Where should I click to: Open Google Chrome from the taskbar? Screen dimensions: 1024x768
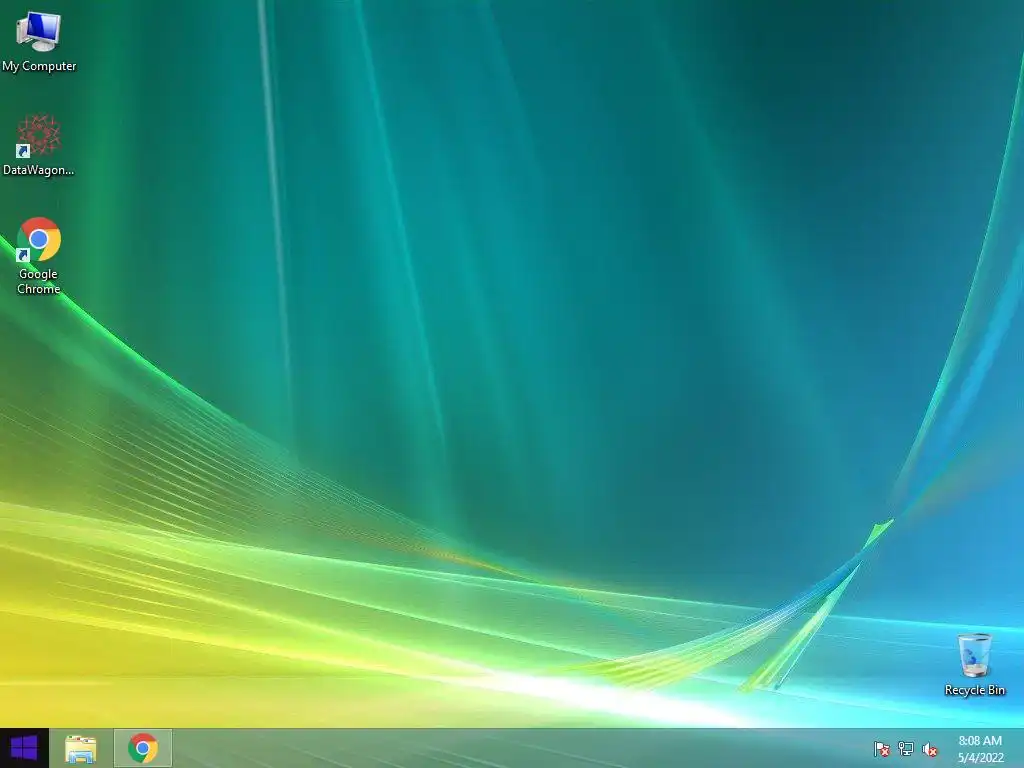coord(143,748)
